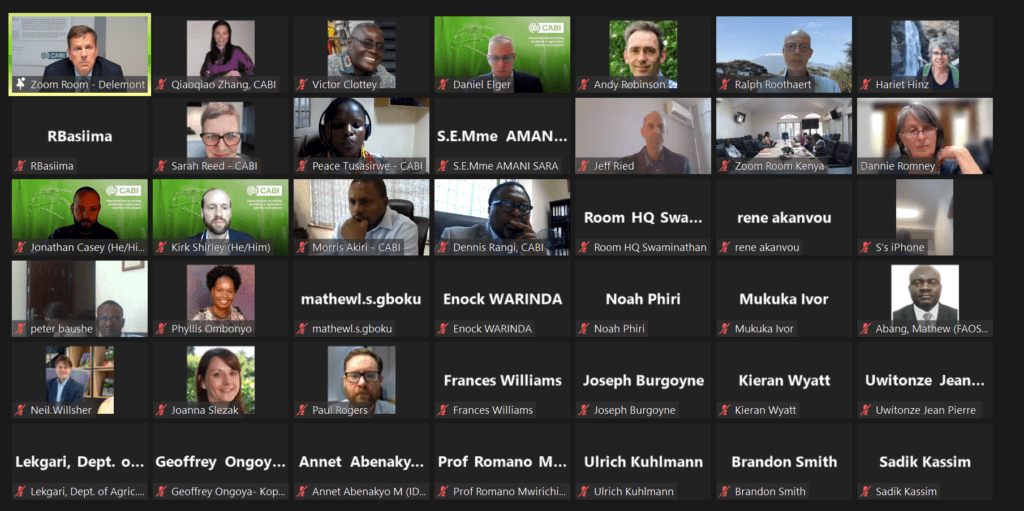Click the Noah Phiri participant tile

click(643, 299)
